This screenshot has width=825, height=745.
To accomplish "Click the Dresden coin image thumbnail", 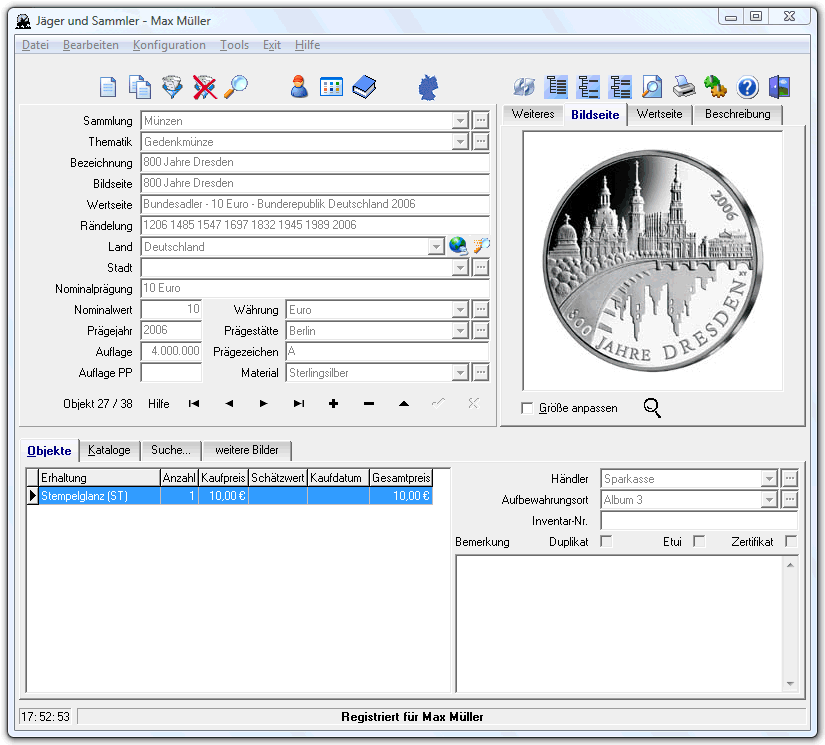I will (x=652, y=260).
